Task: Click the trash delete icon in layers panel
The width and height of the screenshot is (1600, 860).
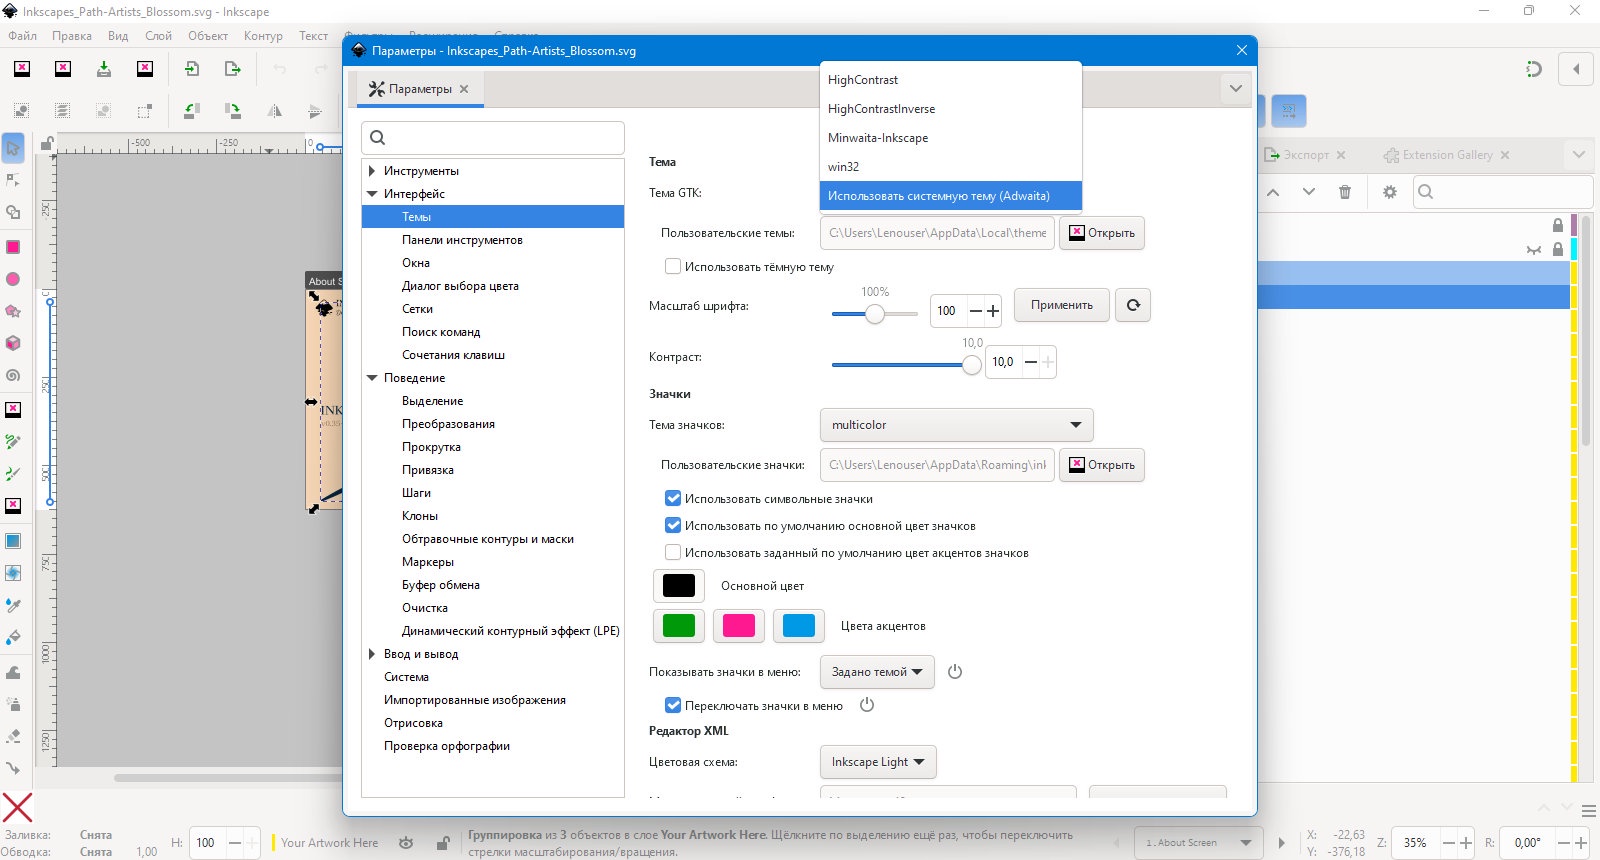Action: click(x=1345, y=192)
